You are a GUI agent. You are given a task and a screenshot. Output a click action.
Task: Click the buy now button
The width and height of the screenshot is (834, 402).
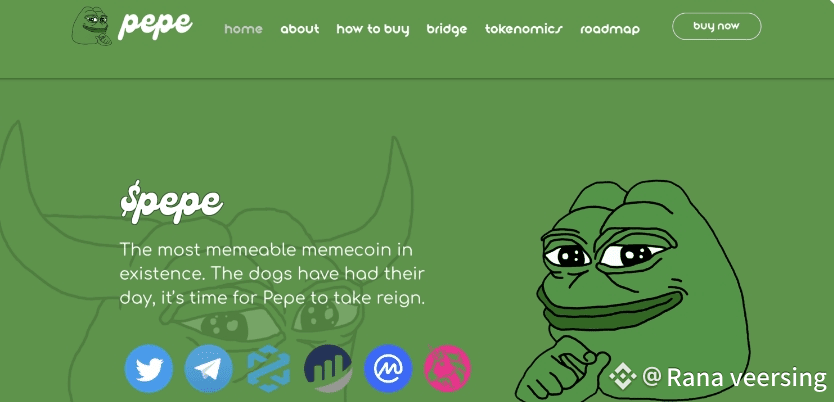pos(716,26)
